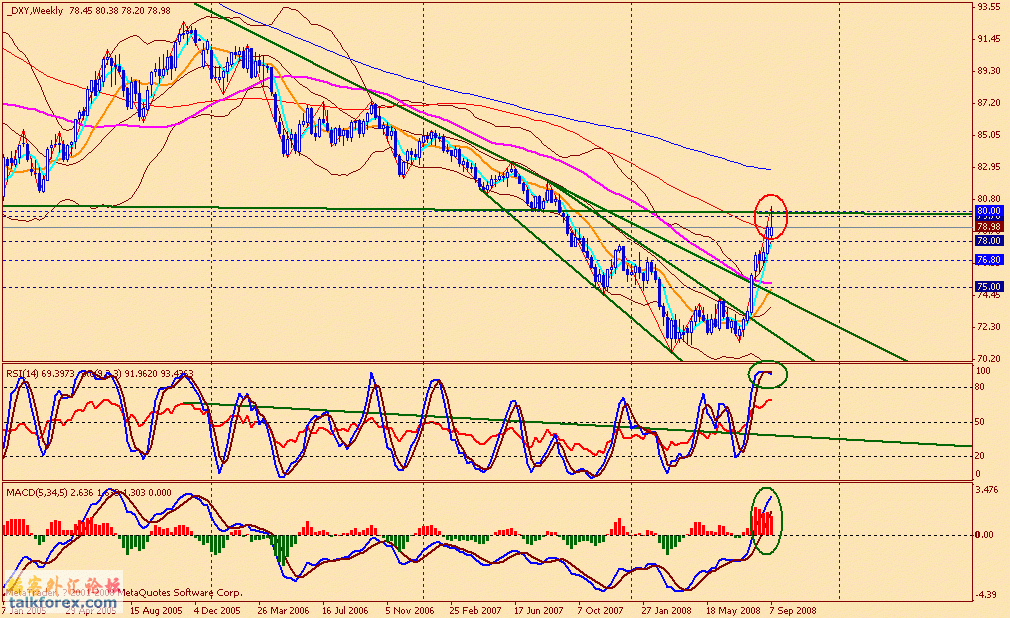Click the 25 Feb 2007 date label
This screenshot has height=618, width=1010.
475,610
